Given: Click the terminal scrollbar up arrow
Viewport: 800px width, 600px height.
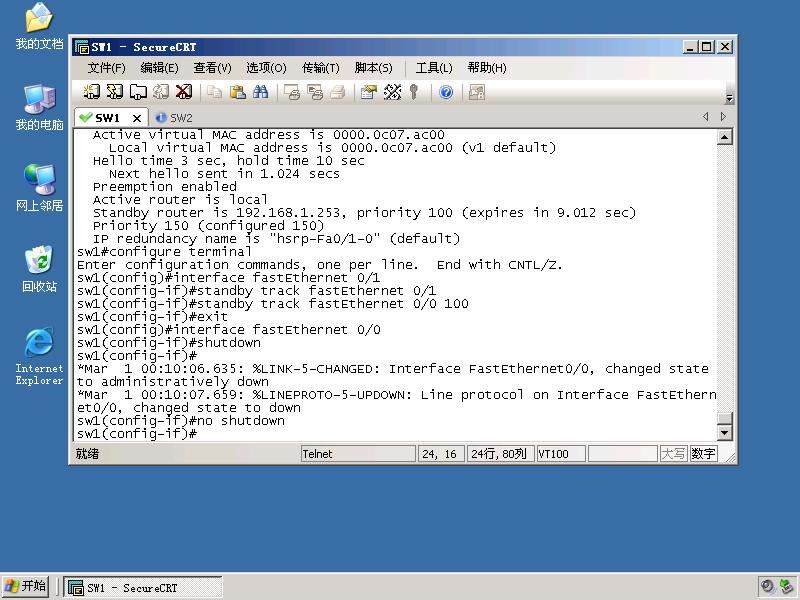Looking at the screenshot, I should pyautogui.click(x=725, y=137).
